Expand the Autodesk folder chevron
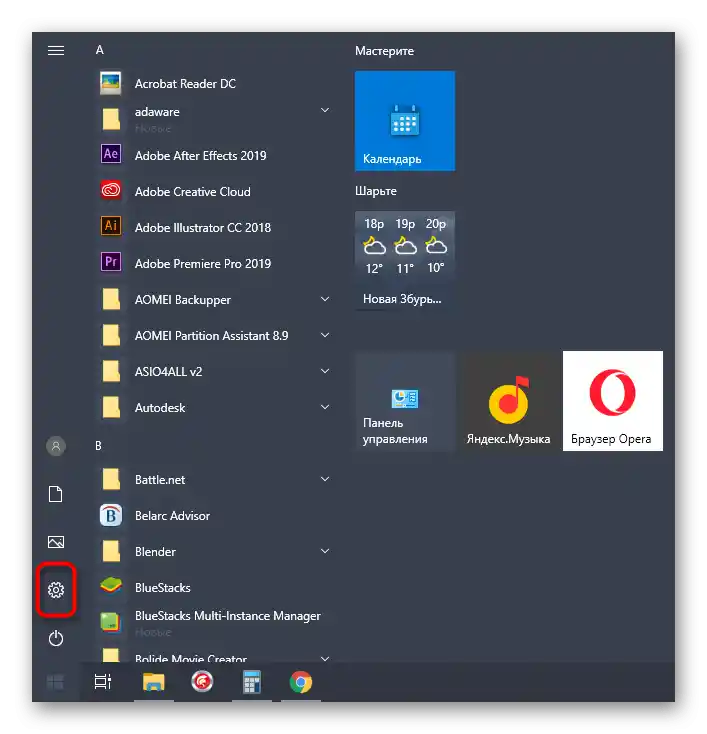 click(x=325, y=407)
